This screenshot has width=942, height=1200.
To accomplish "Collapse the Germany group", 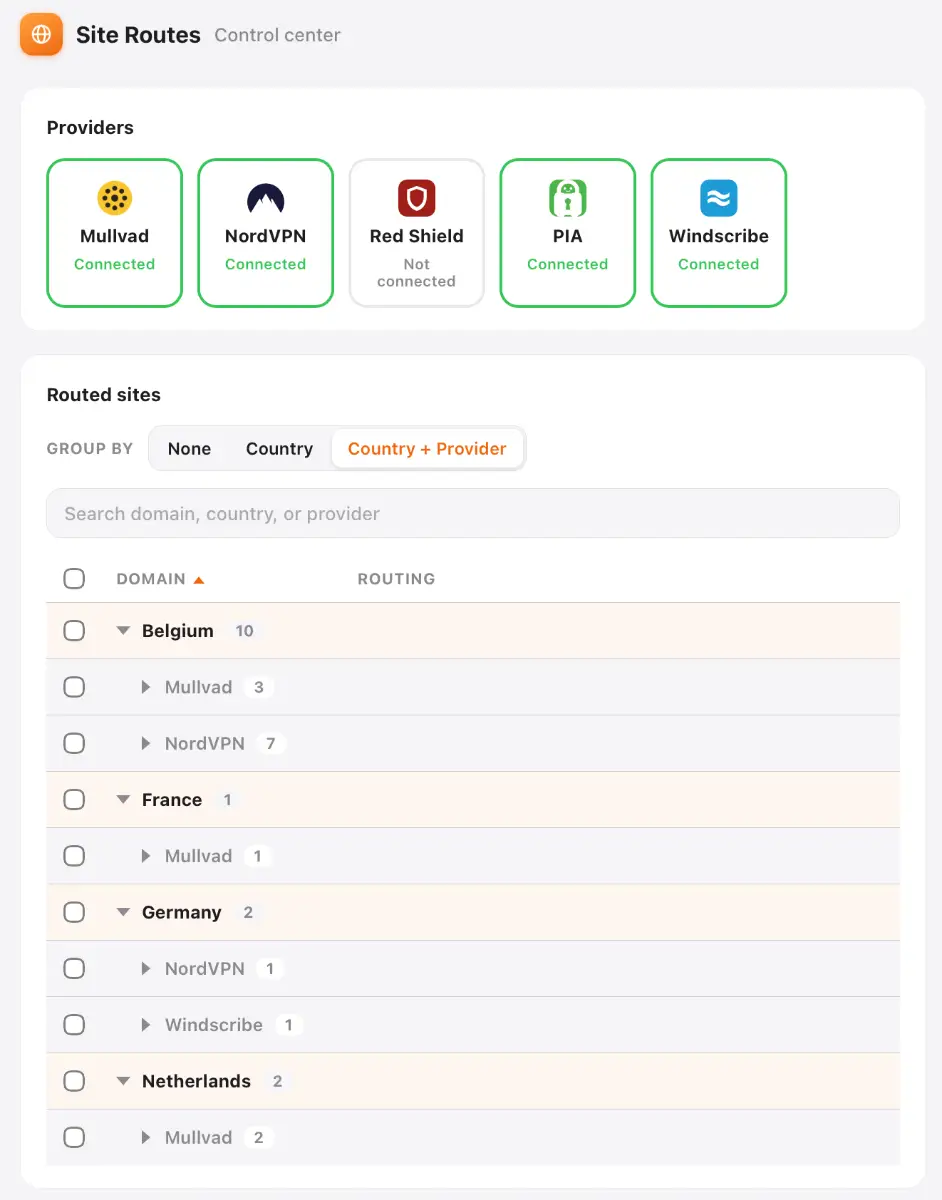I will (x=124, y=912).
